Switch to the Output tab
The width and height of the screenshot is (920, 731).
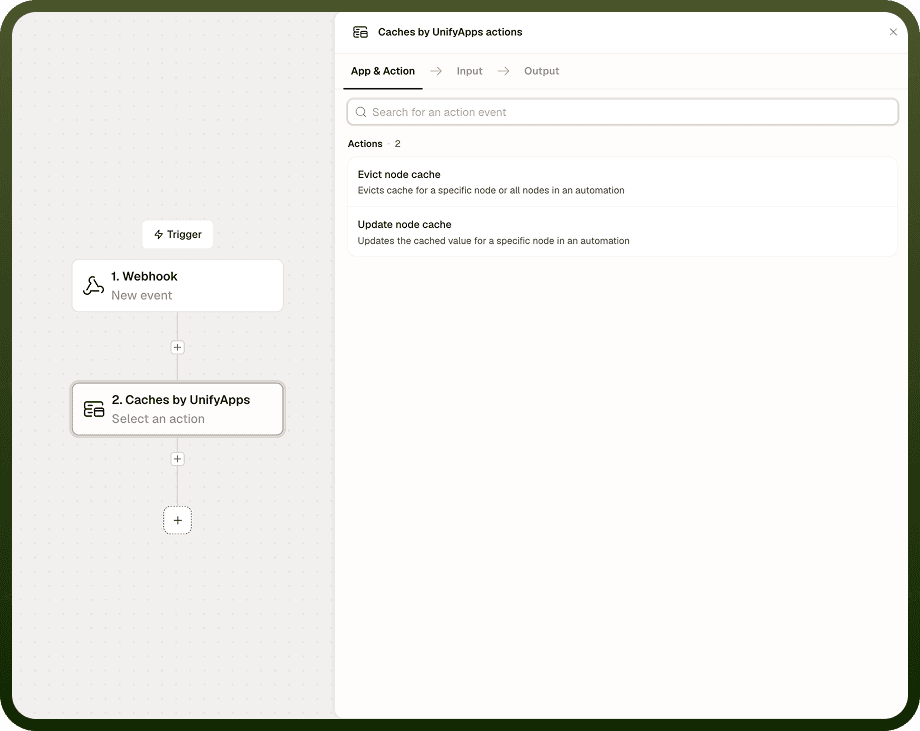[x=542, y=71]
